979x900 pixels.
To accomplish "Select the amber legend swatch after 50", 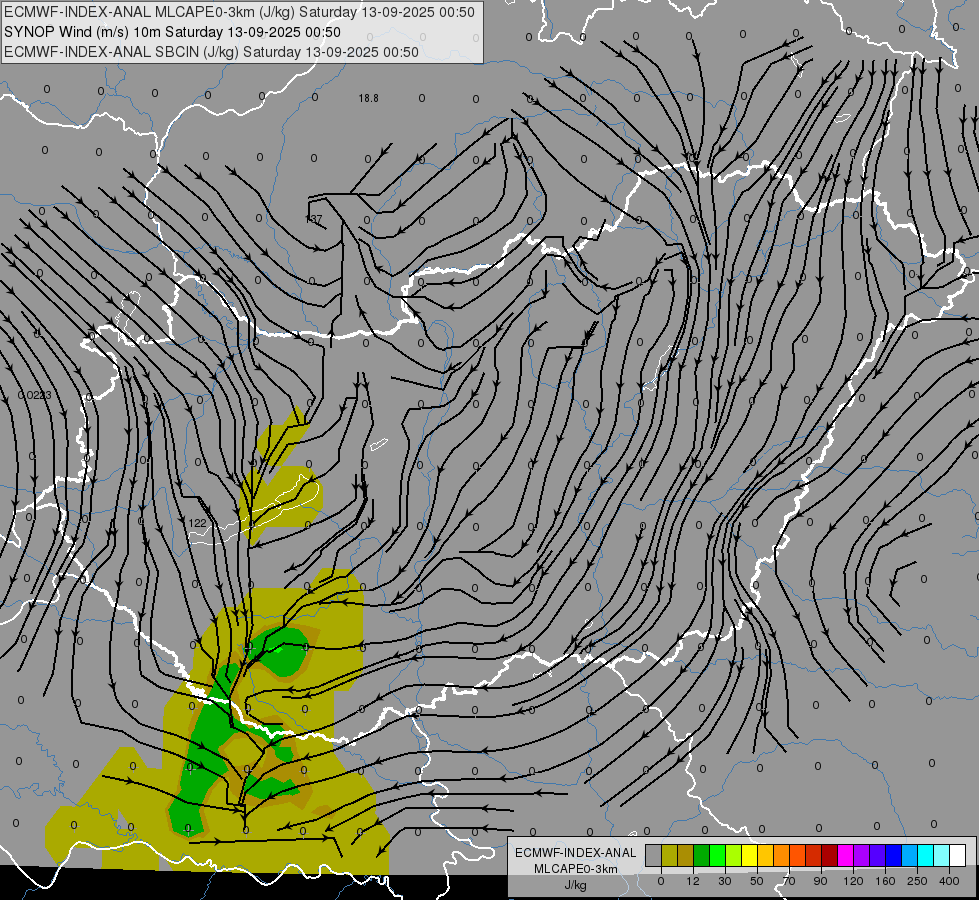I will [x=765, y=855].
